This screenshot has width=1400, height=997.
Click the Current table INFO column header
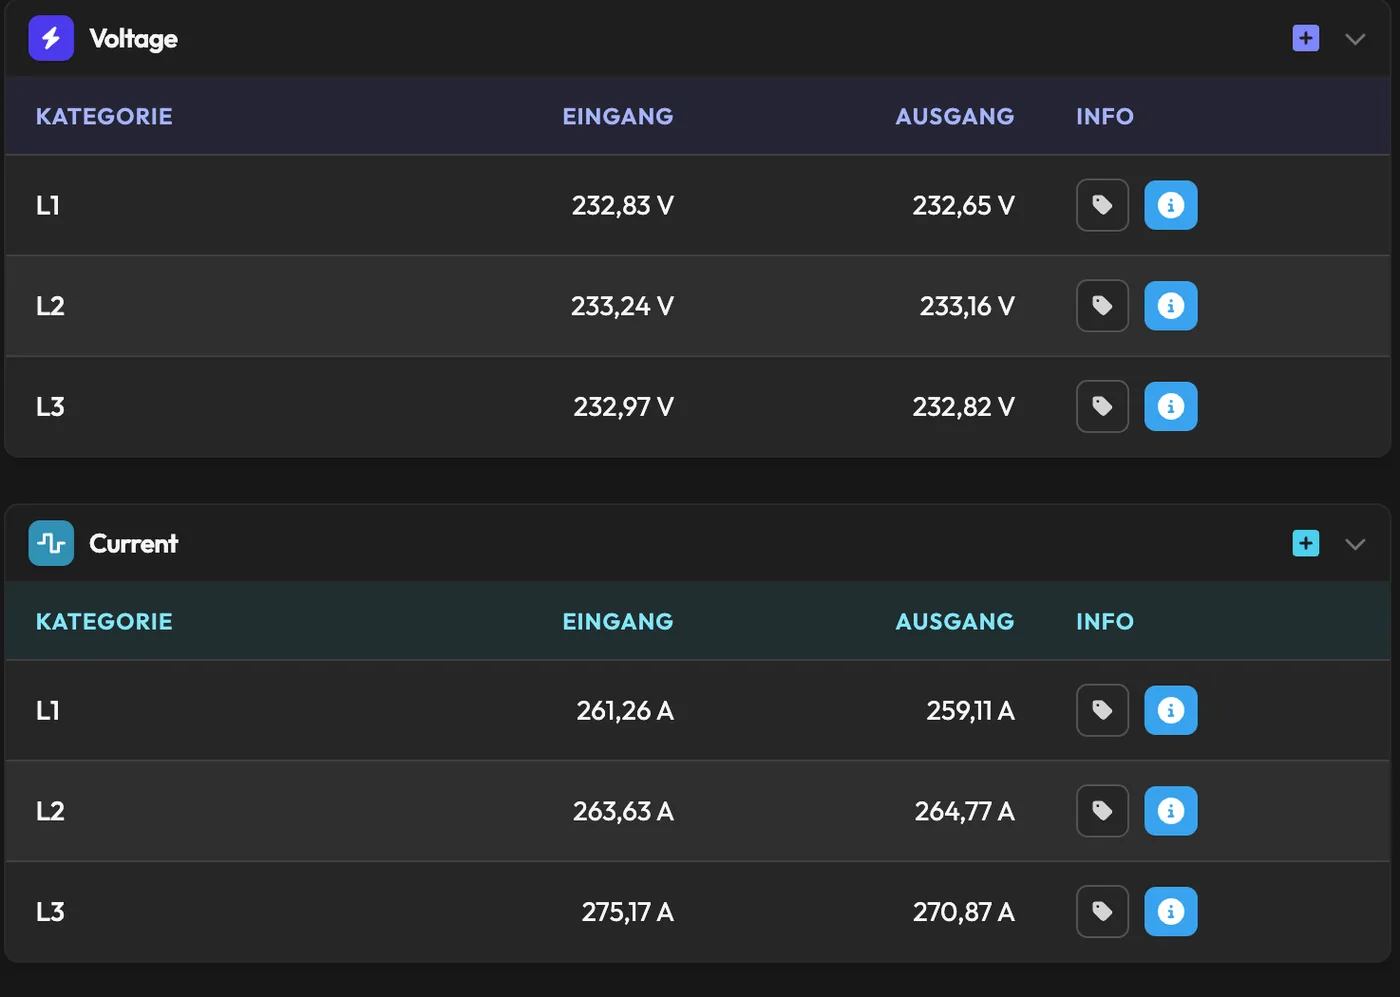1105,621
